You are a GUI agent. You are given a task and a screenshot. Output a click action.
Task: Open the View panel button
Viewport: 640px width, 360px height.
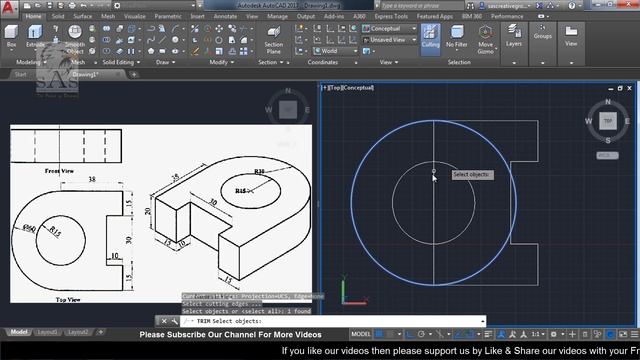point(571,36)
